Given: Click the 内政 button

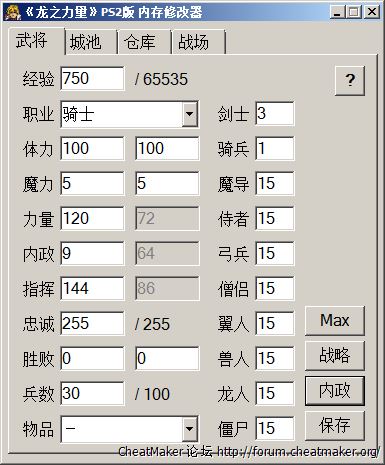Looking at the screenshot, I should tap(335, 391).
